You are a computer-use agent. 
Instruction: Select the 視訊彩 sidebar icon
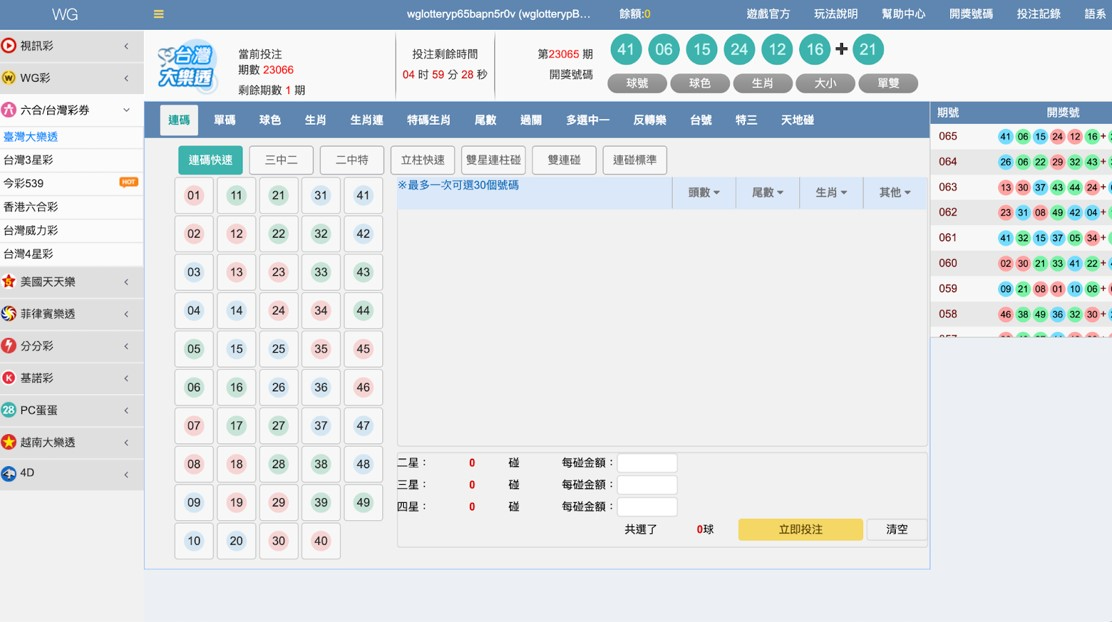tap(9, 46)
